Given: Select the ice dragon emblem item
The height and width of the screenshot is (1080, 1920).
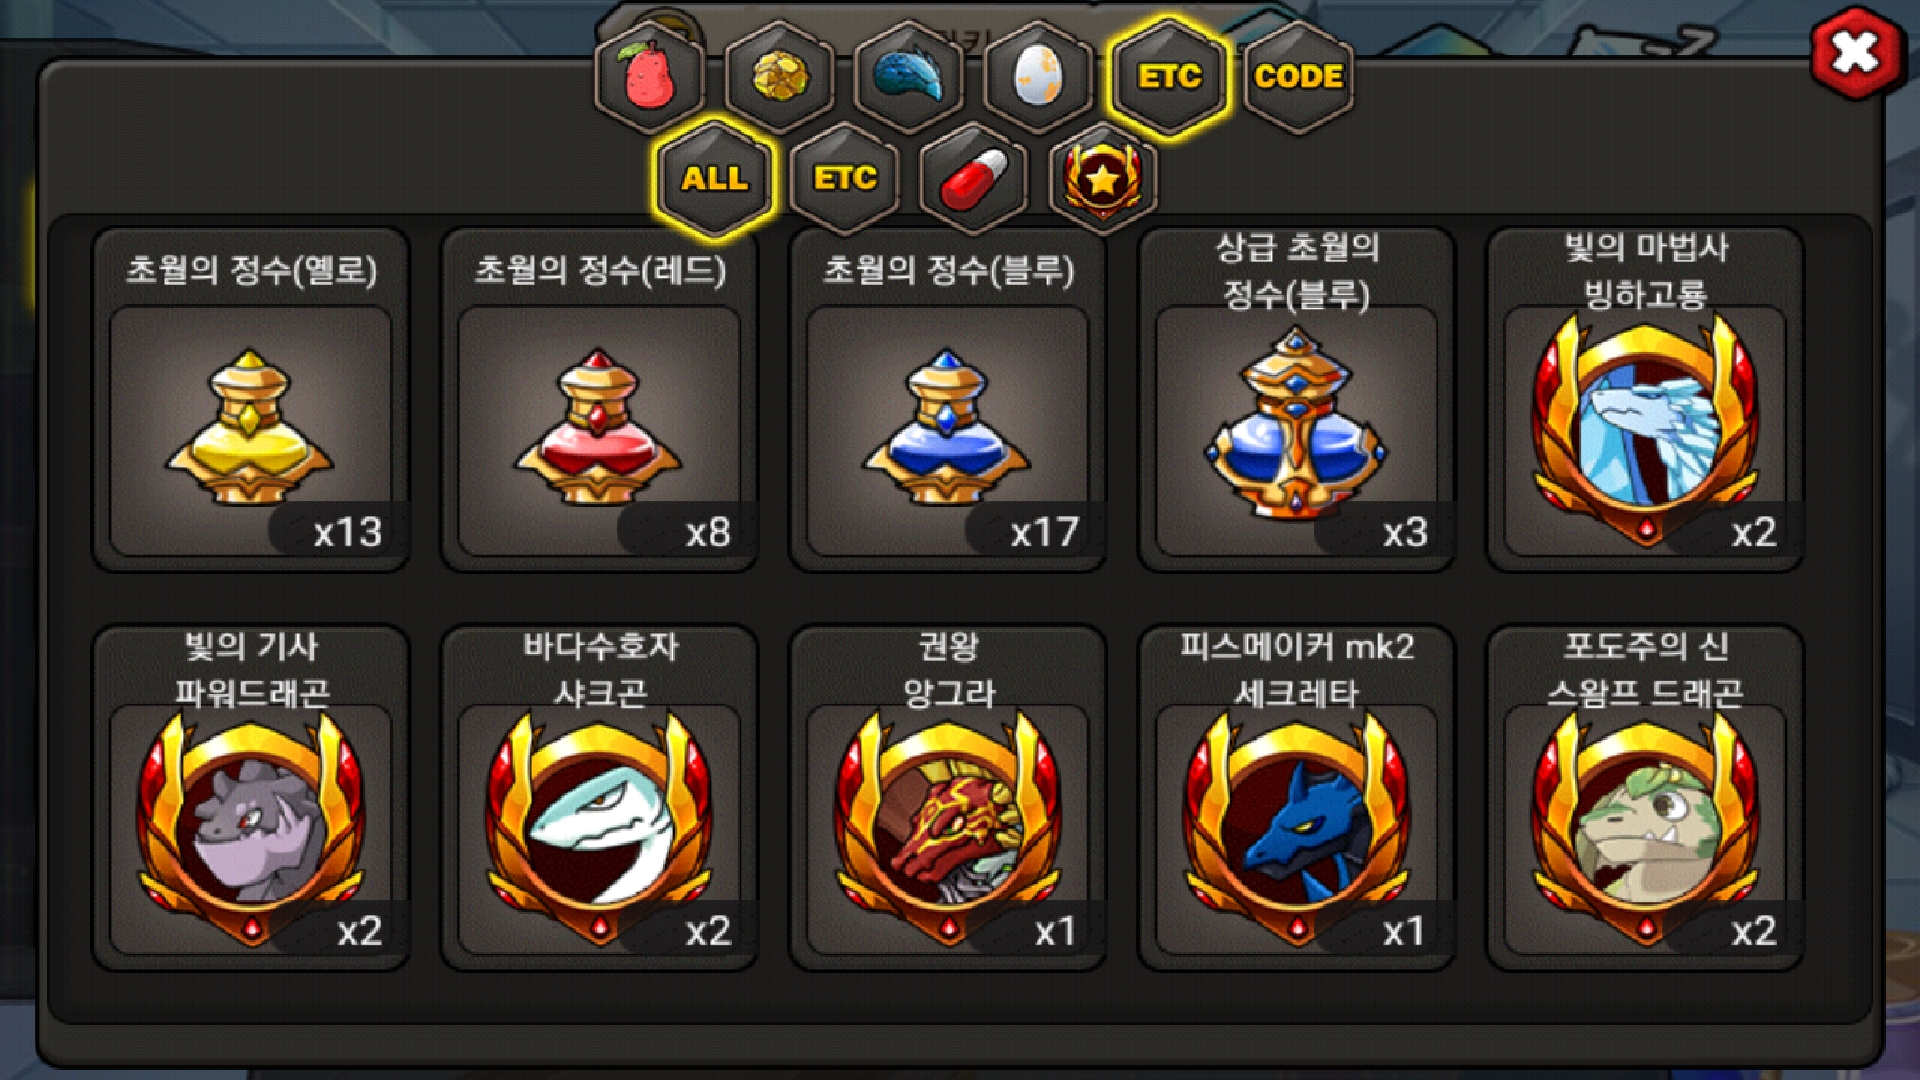Looking at the screenshot, I should tap(1645, 400).
